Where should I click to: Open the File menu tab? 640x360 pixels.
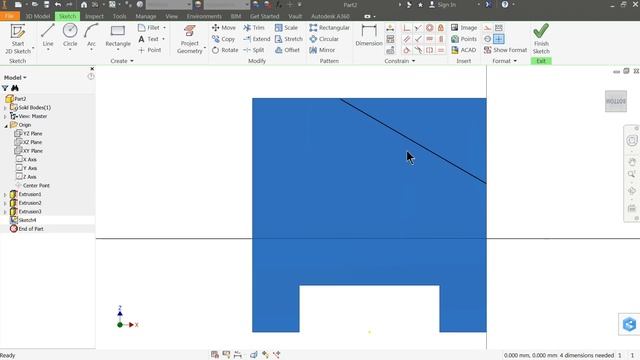(x=10, y=16)
